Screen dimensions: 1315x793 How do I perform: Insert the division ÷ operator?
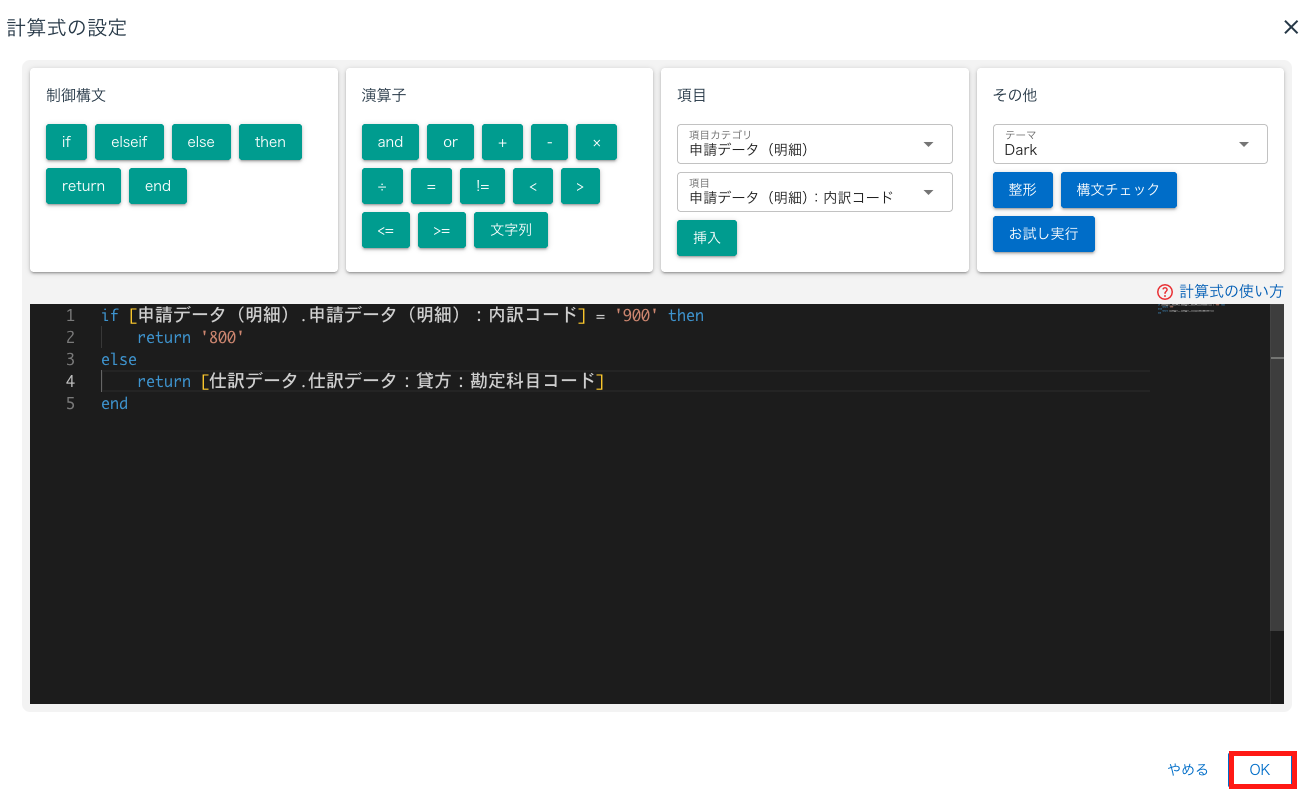(x=382, y=186)
